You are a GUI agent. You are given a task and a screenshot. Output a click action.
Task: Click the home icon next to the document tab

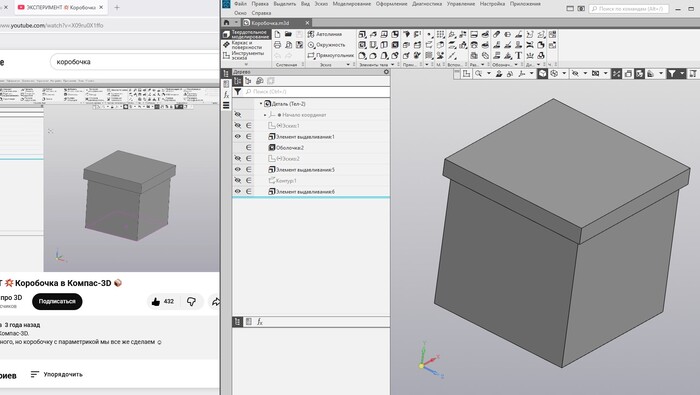click(x=226, y=23)
